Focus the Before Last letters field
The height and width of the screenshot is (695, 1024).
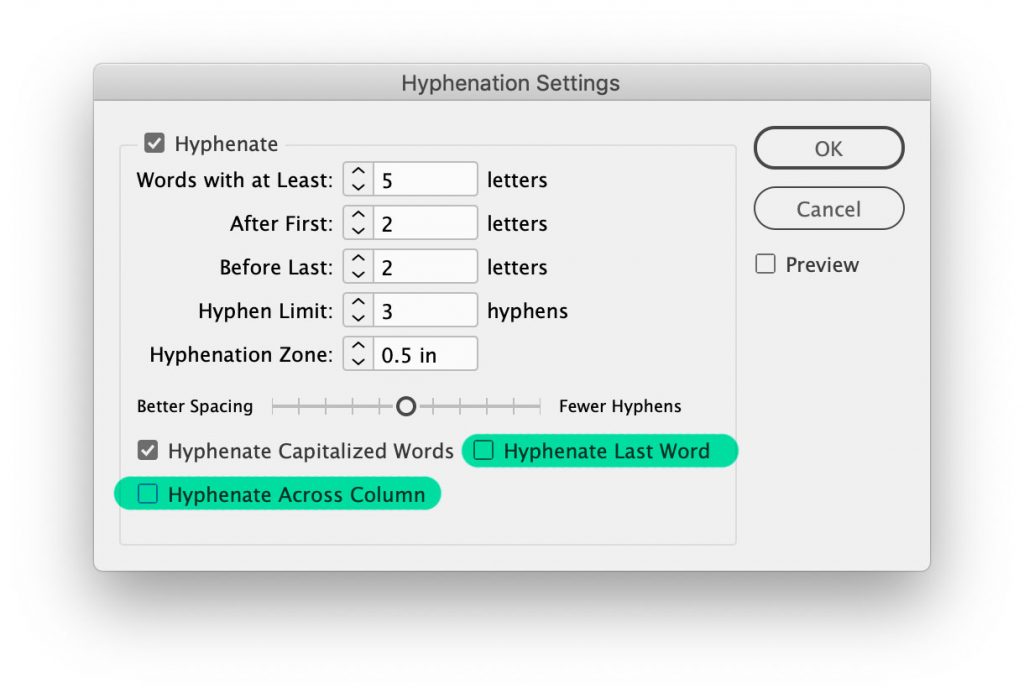425,267
